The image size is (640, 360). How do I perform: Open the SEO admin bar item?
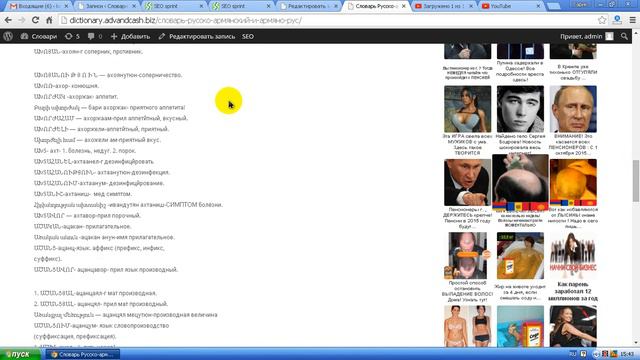(248, 36)
